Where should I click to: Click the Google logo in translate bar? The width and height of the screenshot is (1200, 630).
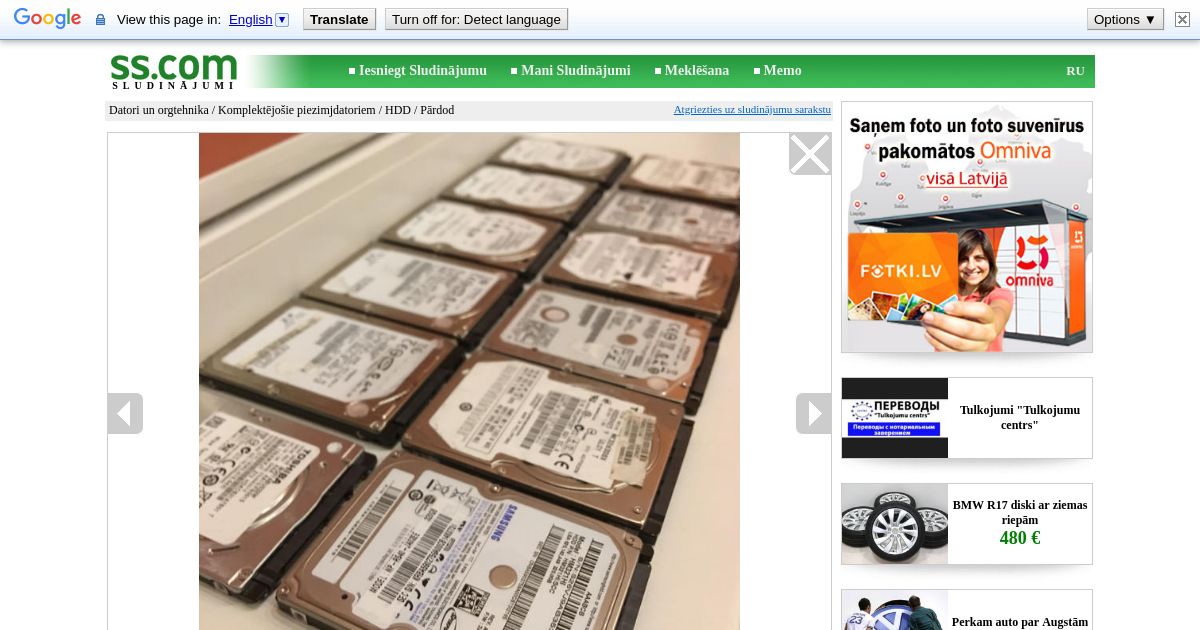(x=47, y=19)
